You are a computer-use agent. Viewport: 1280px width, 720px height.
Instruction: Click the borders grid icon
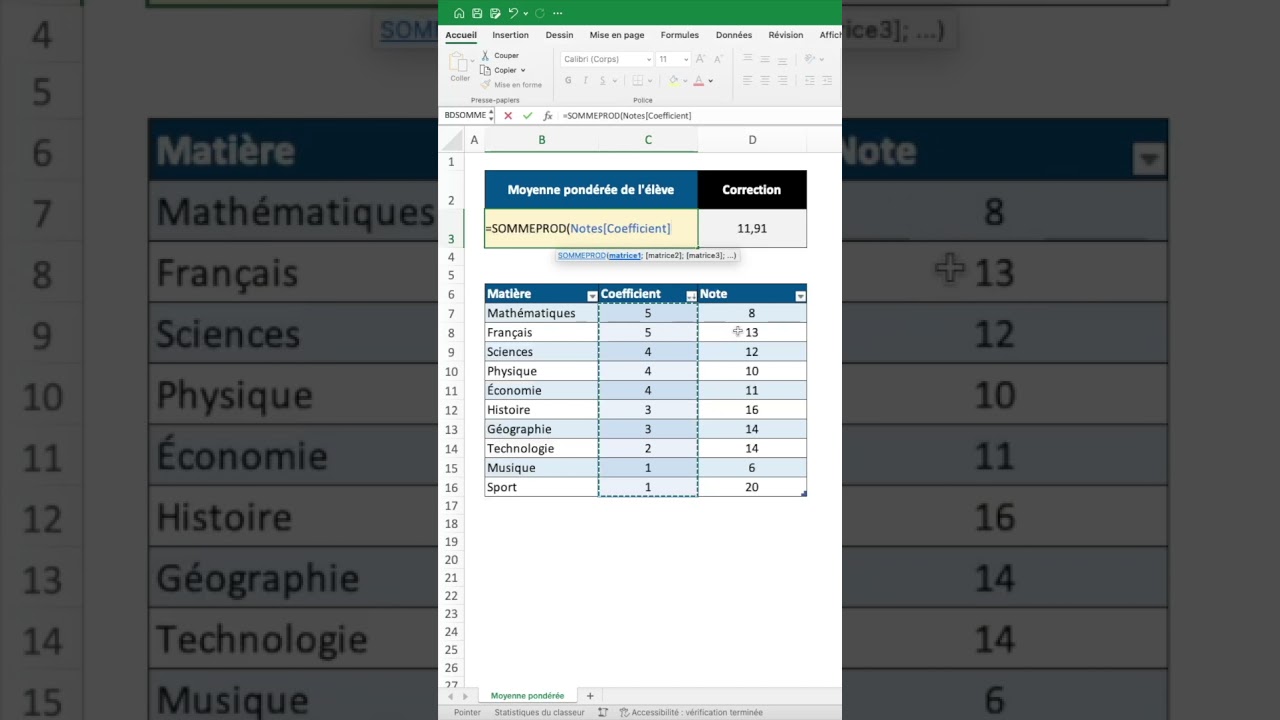coord(636,80)
